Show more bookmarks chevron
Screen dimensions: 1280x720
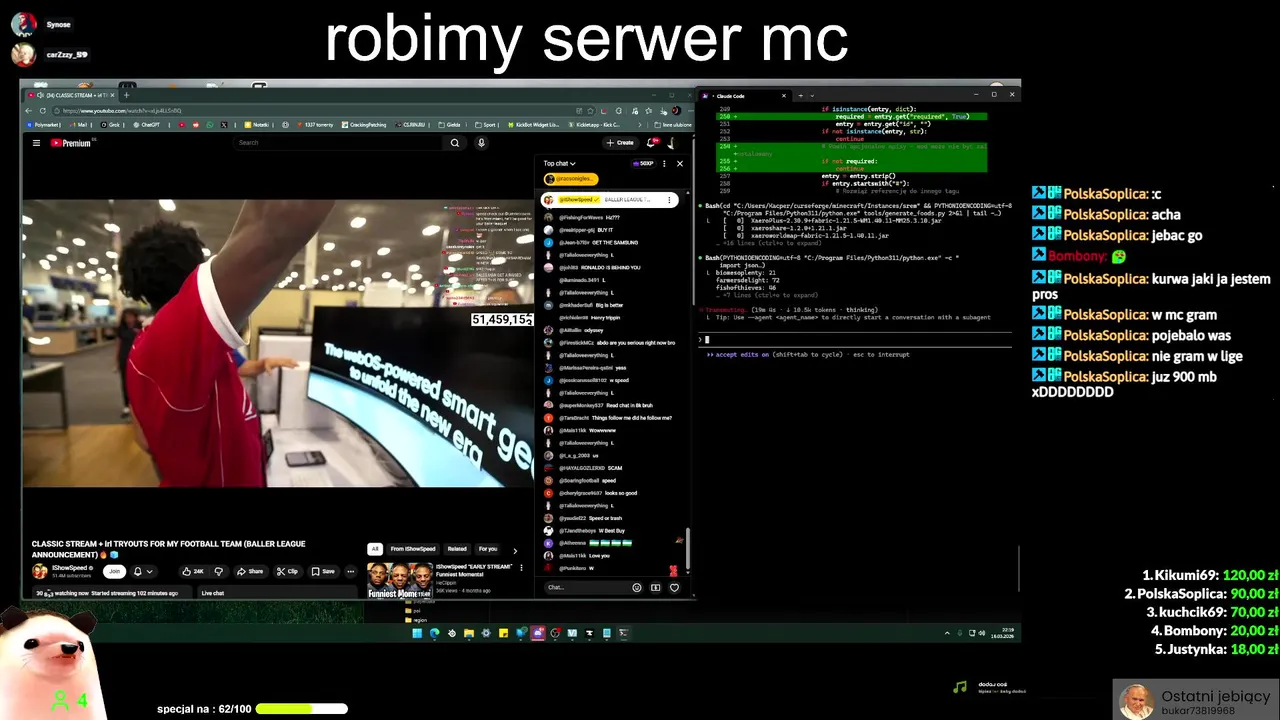click(639, 125)
